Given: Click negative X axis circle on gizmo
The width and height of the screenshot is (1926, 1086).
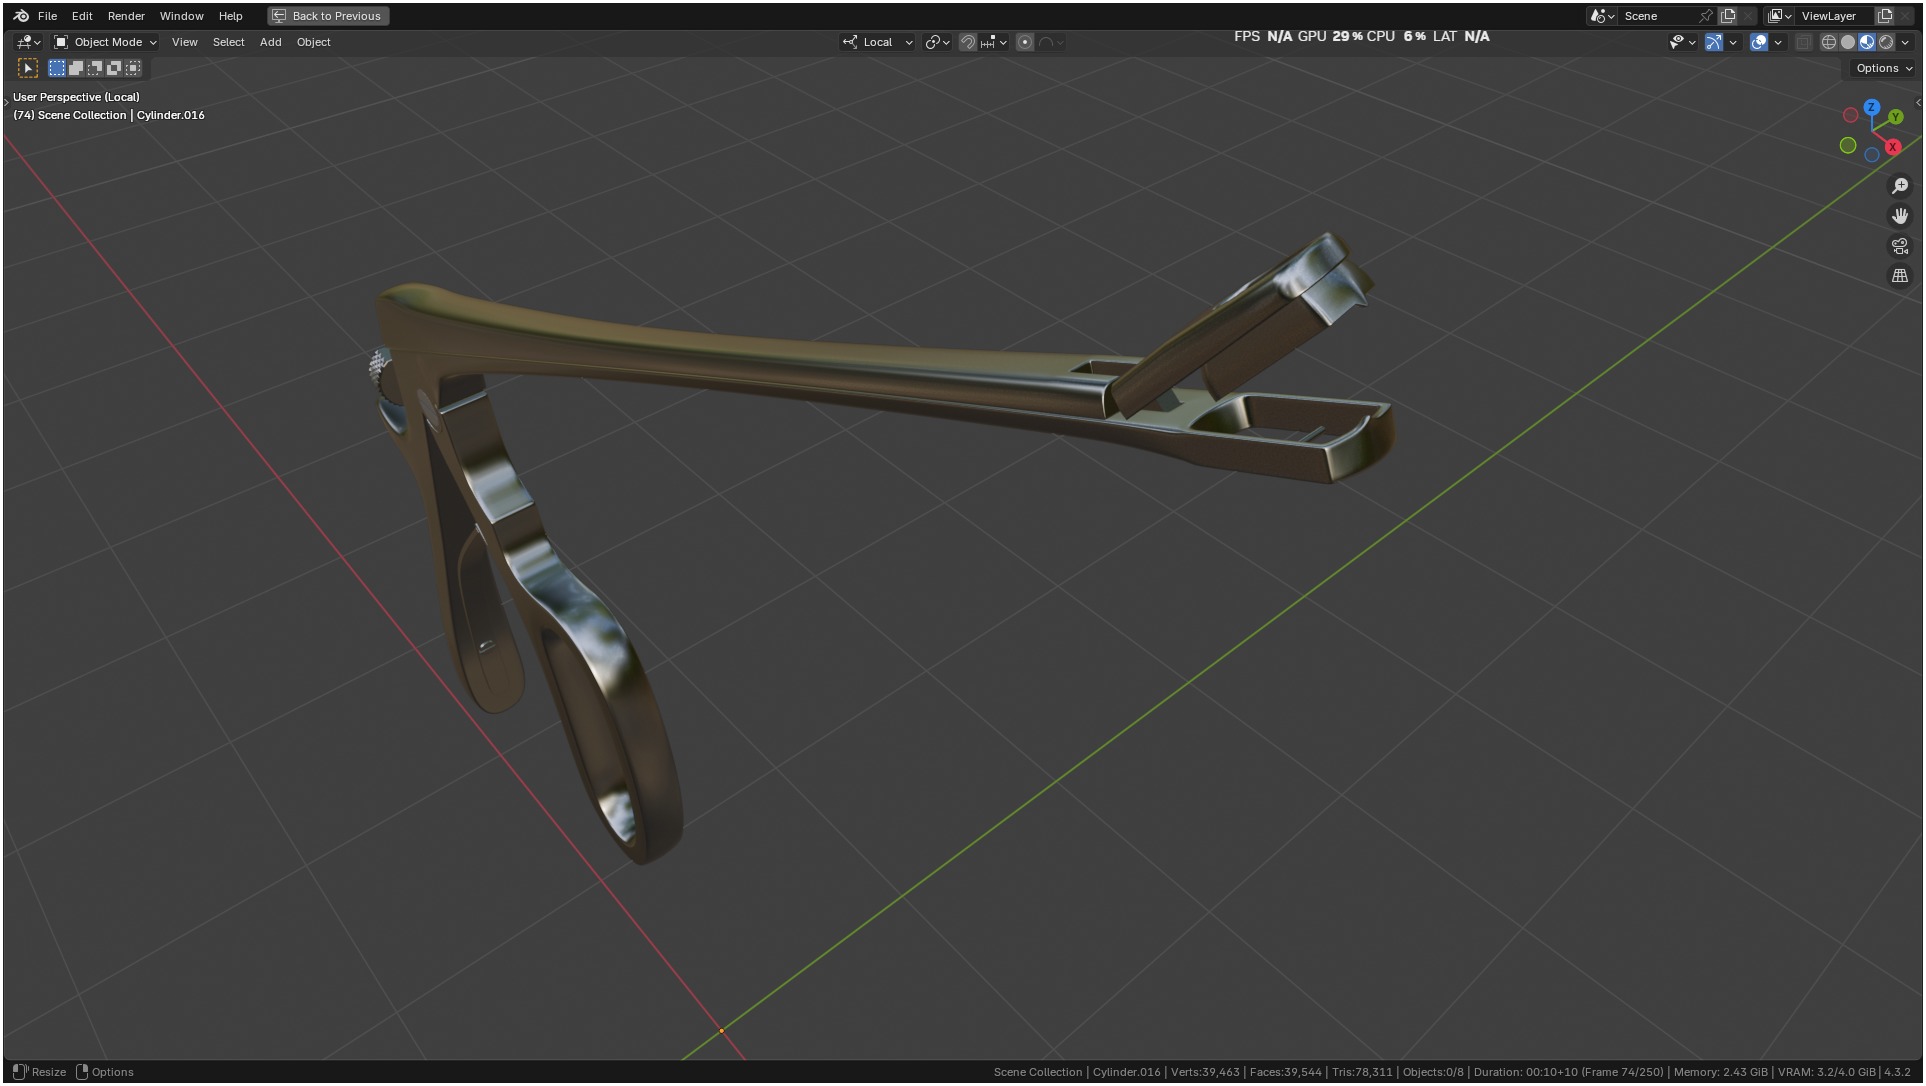Looking at the screenshot, I should click(1851, 115).
